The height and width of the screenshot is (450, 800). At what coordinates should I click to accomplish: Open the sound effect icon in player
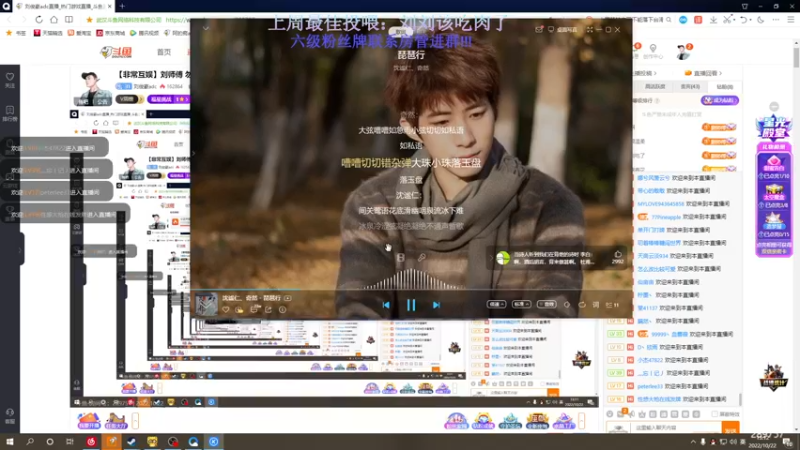[567, 305]
